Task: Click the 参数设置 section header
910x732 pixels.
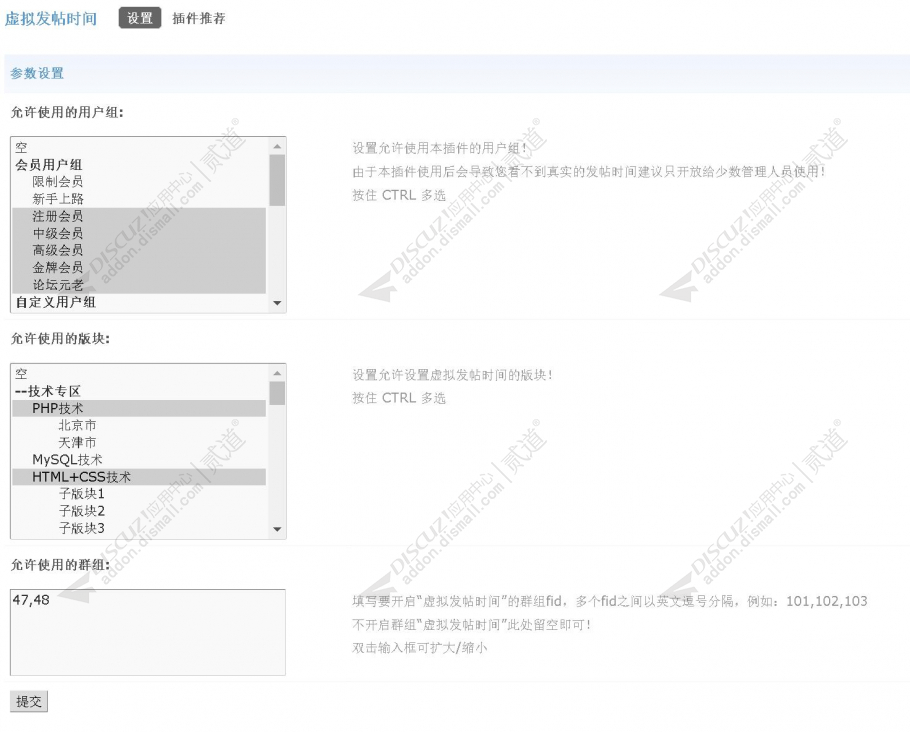Action: point(37,73)
